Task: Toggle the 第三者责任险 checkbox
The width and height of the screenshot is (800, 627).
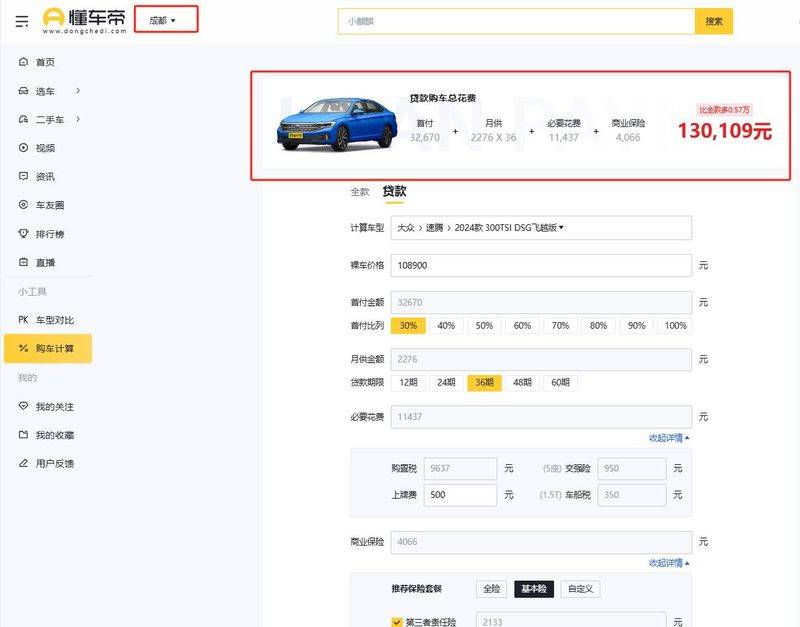Action: [397, 622]
